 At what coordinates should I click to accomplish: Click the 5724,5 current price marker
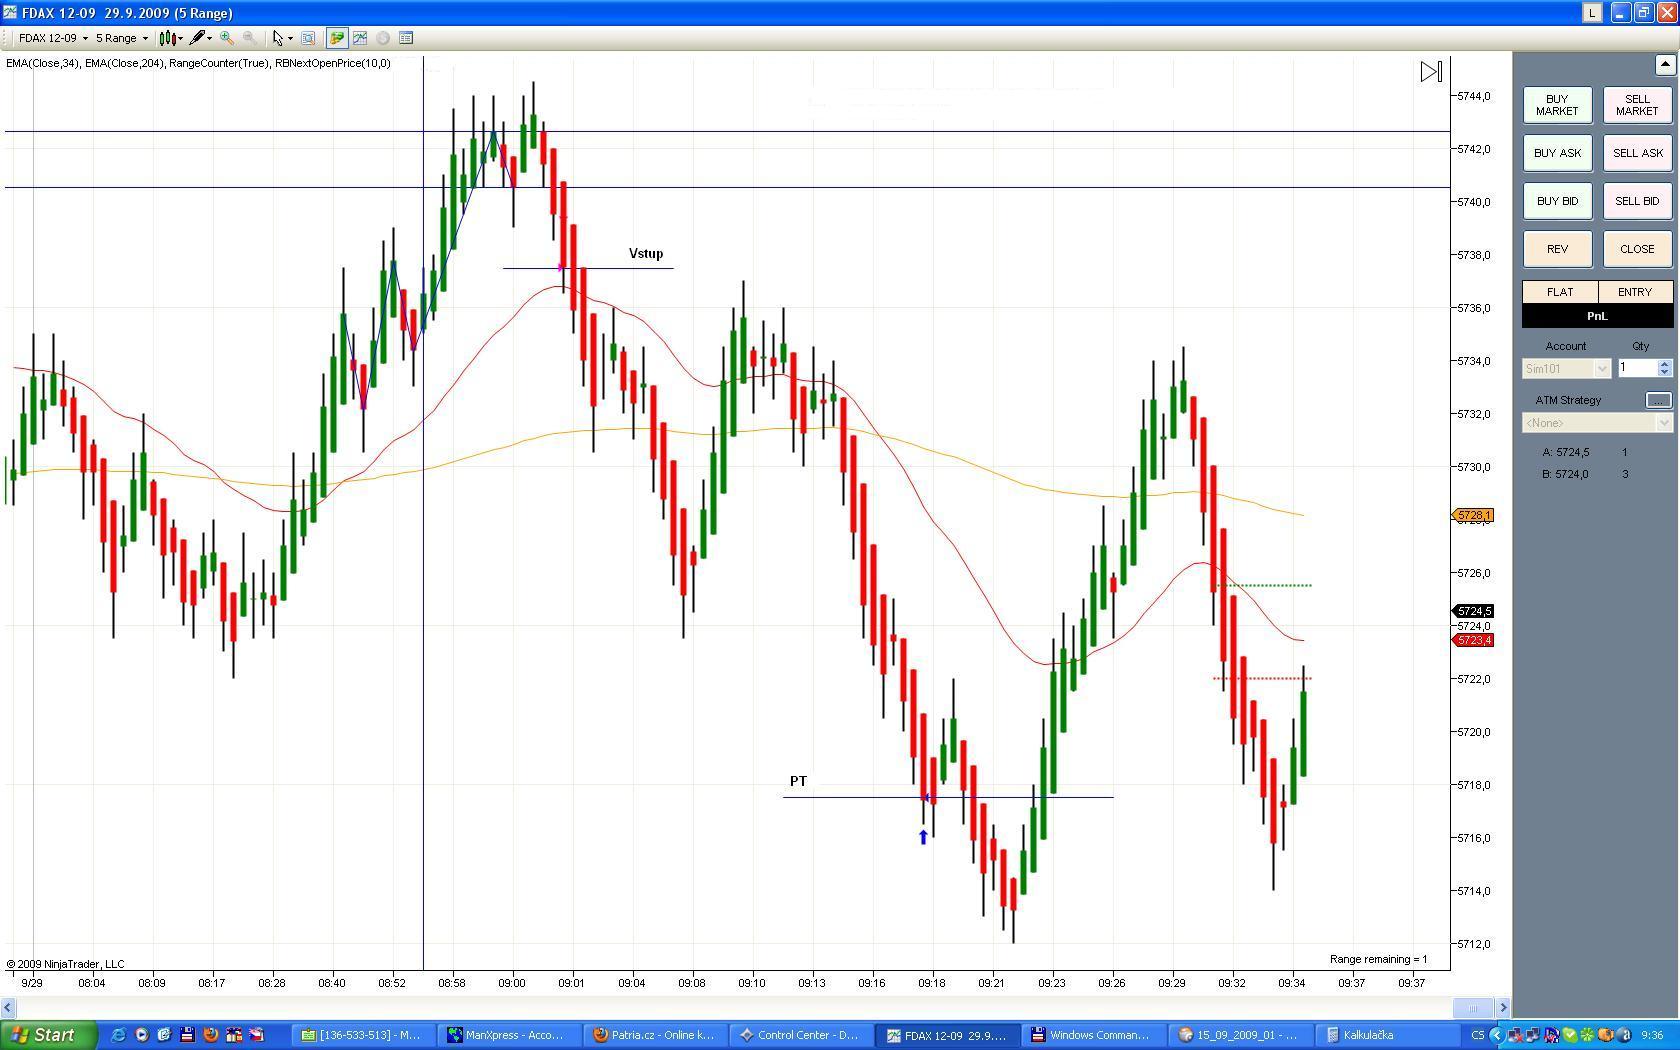point(1474,611)
